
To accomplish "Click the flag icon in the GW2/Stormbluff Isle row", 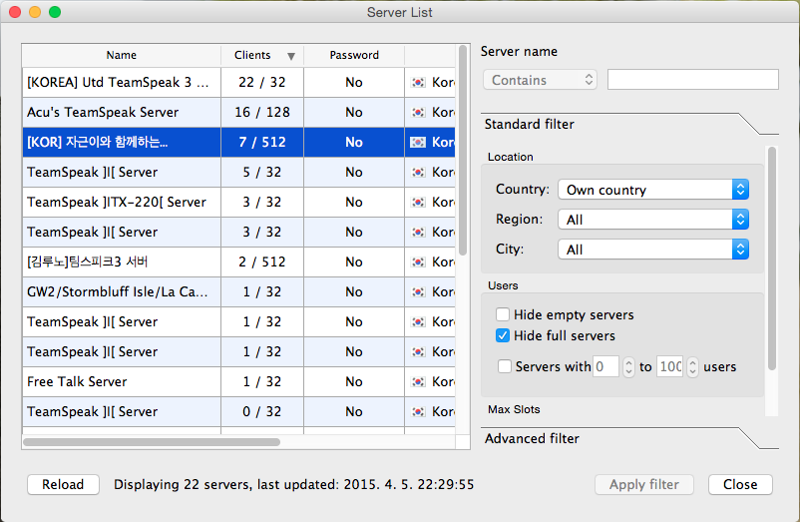I will 418,292.
